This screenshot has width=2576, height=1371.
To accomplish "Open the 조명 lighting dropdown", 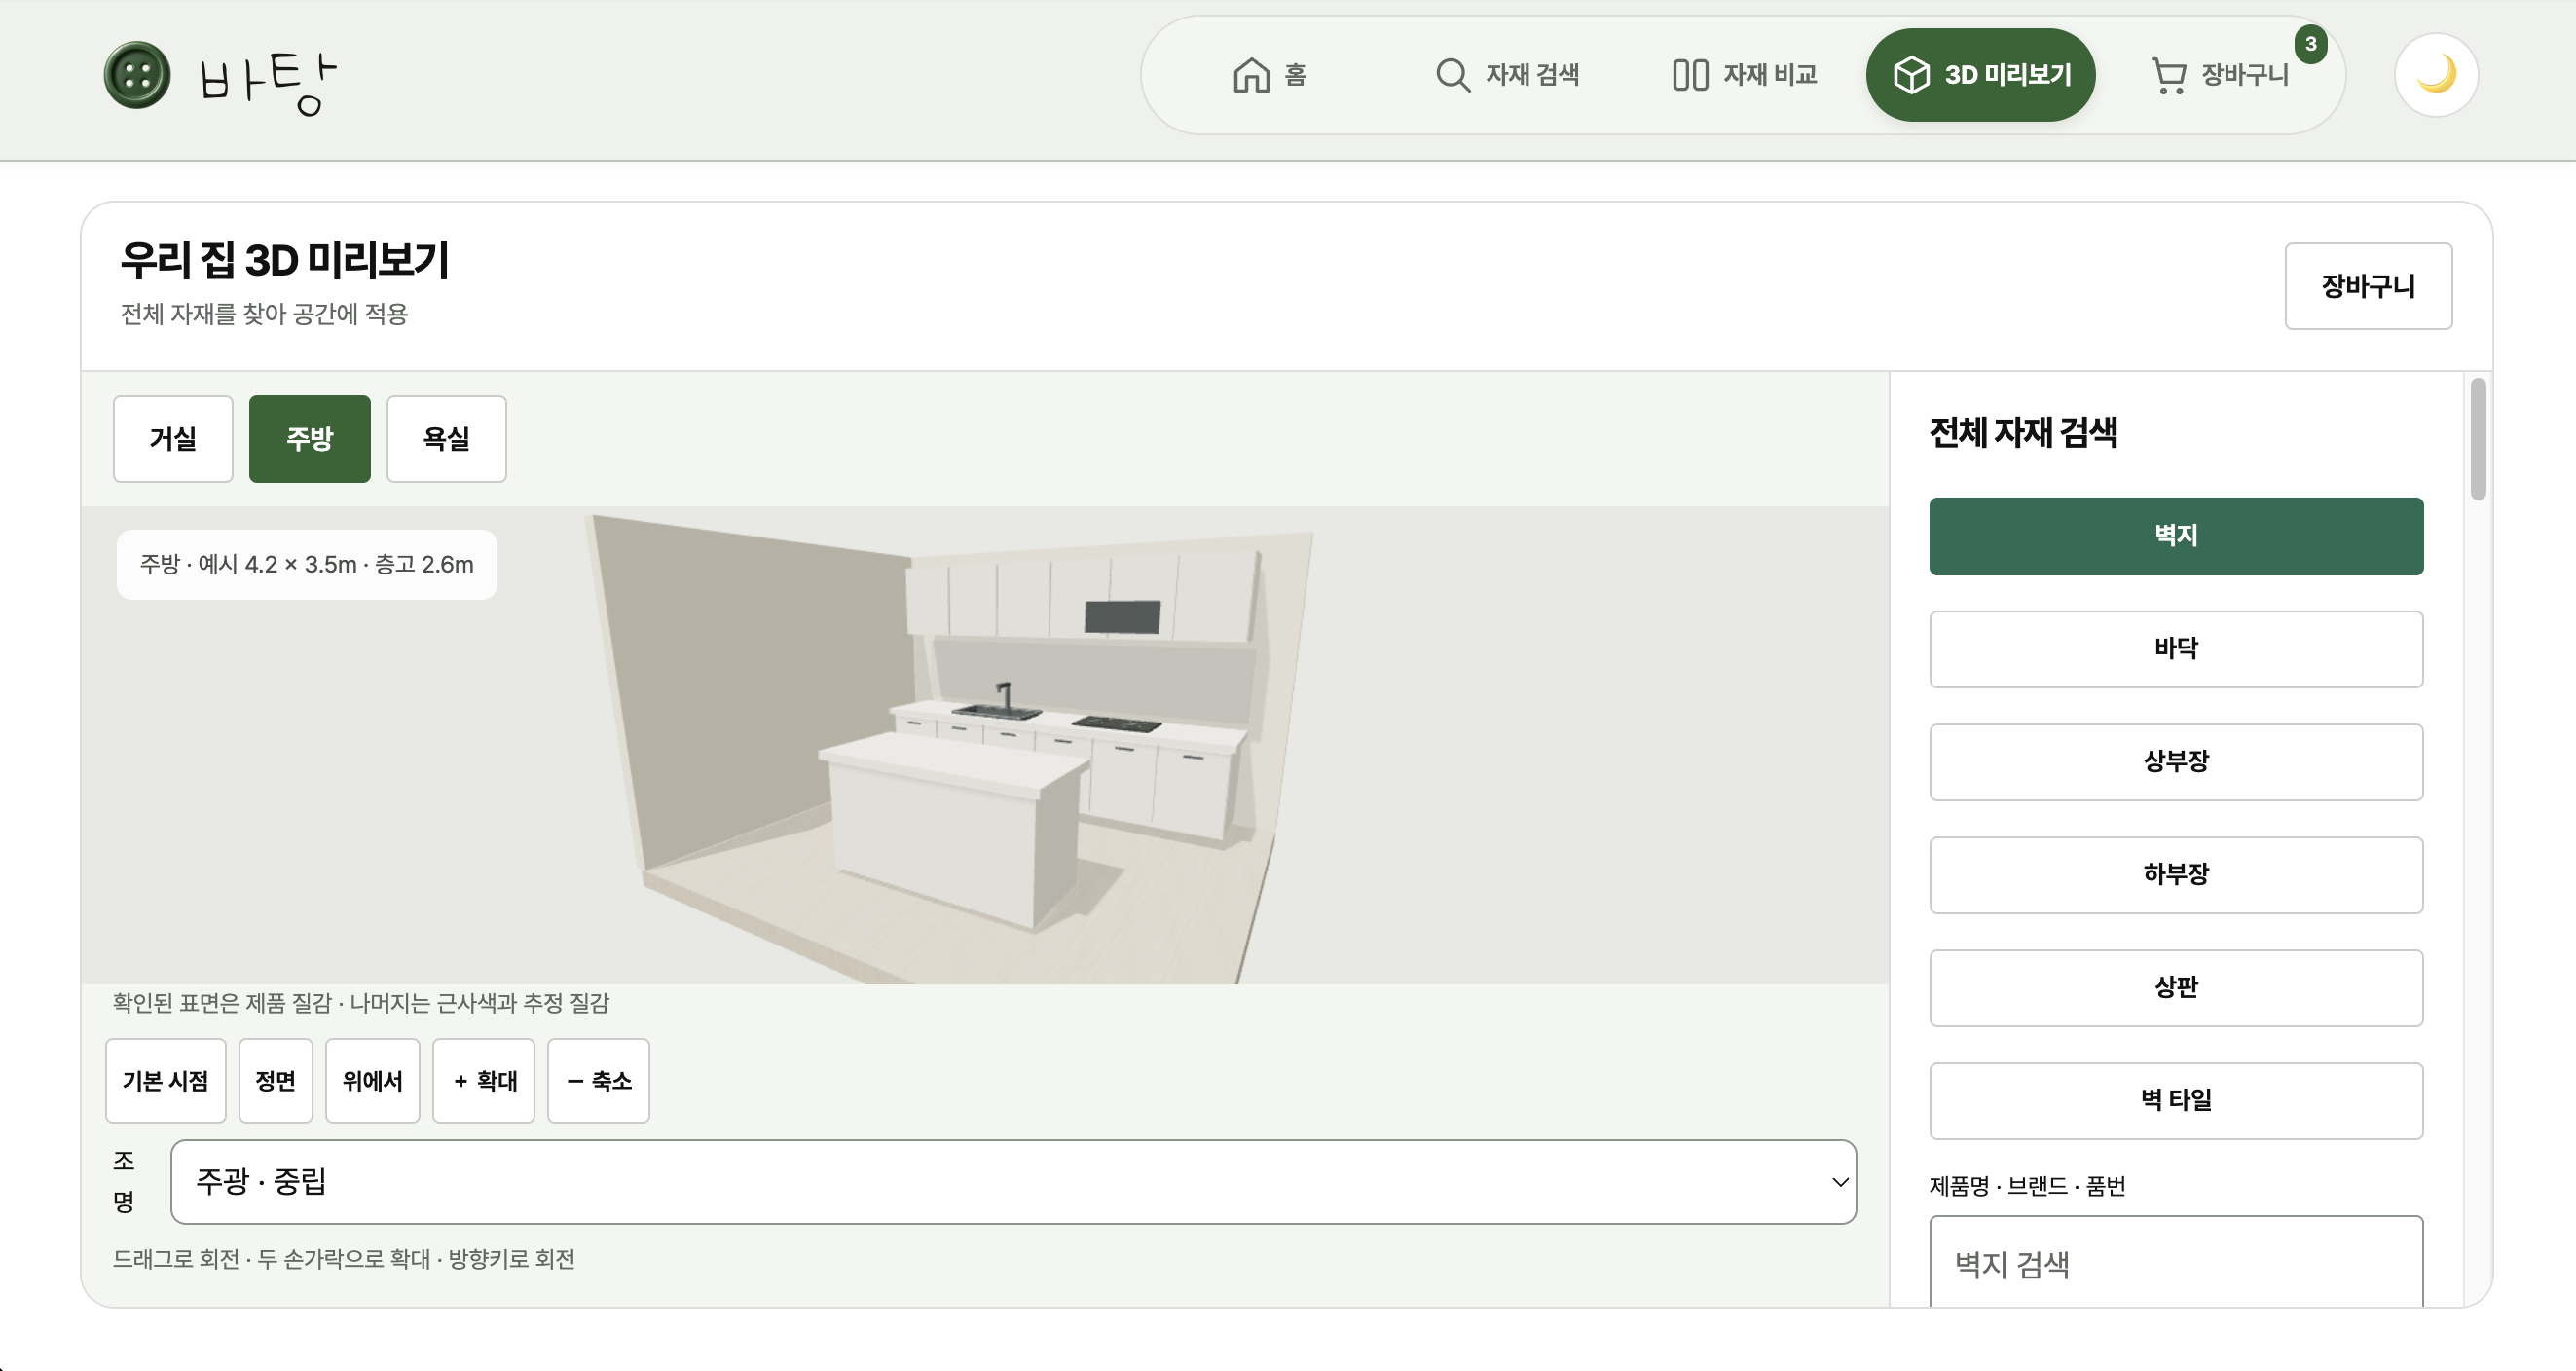I will pos(1014,1182).
